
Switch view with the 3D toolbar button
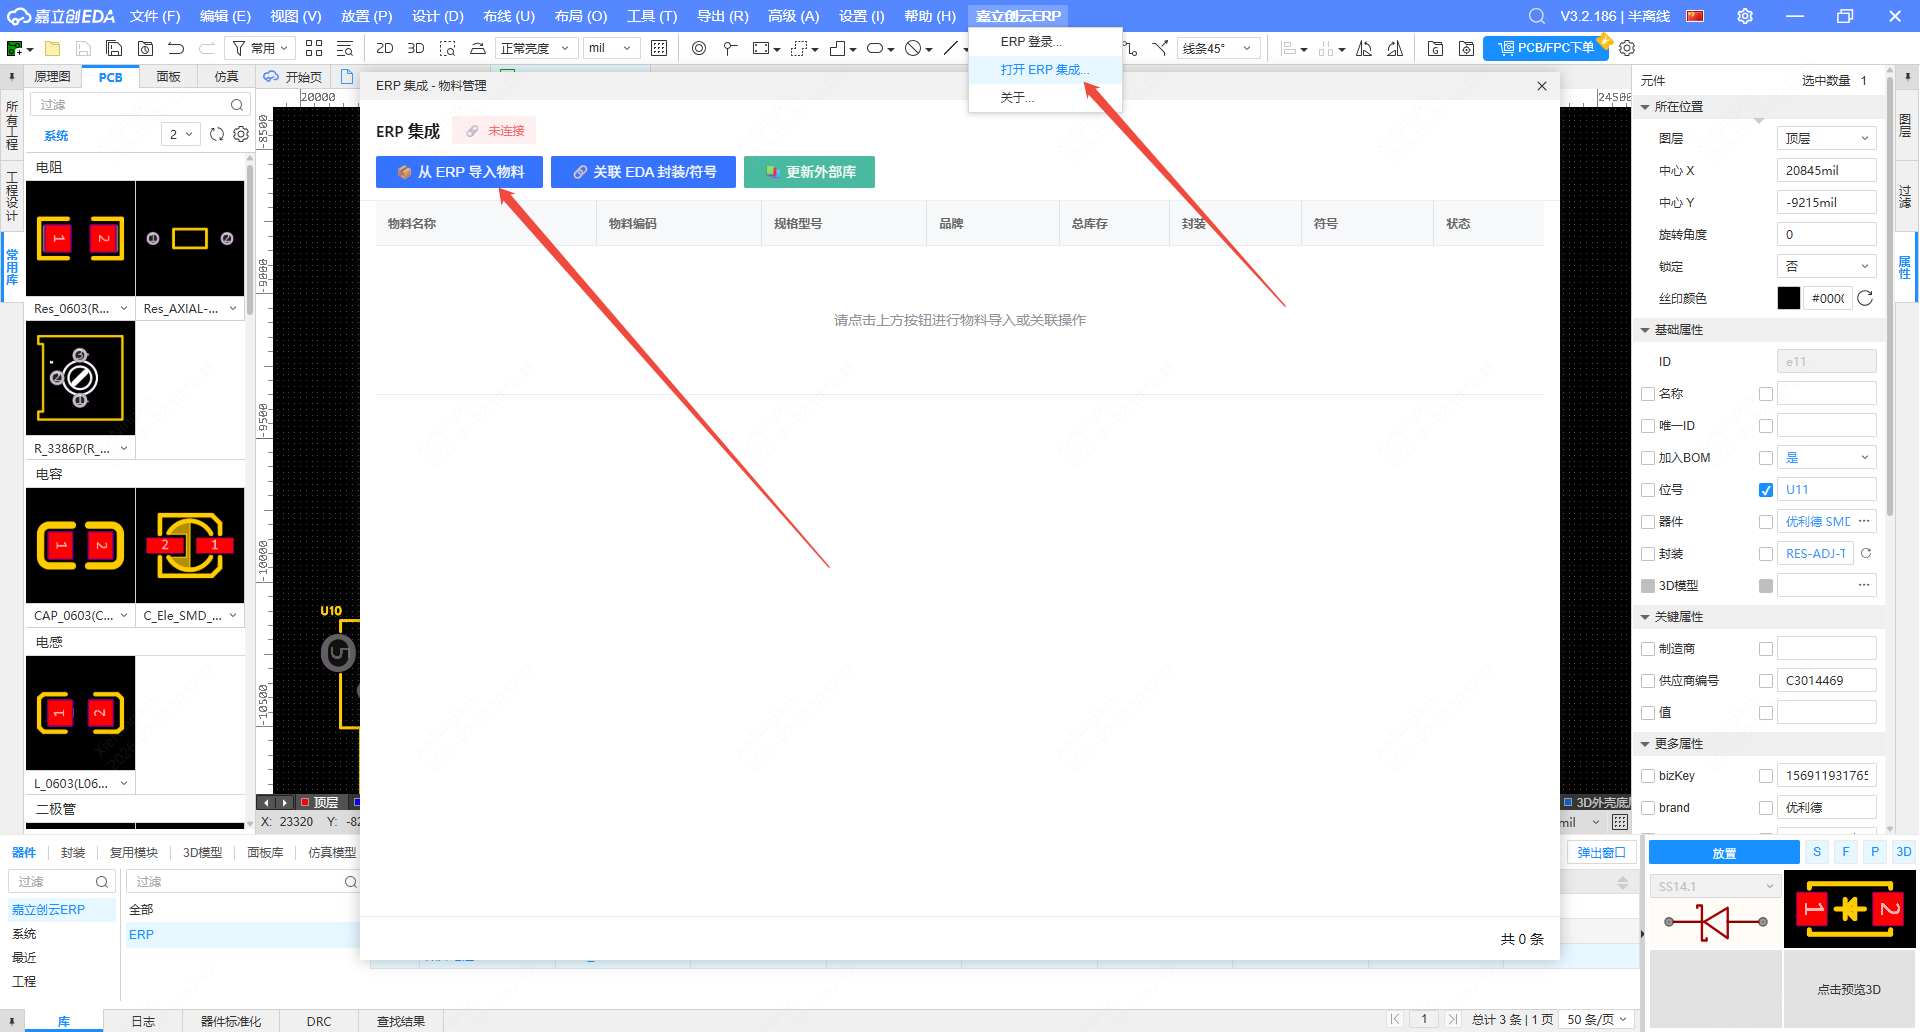click(x=416, y=48)
